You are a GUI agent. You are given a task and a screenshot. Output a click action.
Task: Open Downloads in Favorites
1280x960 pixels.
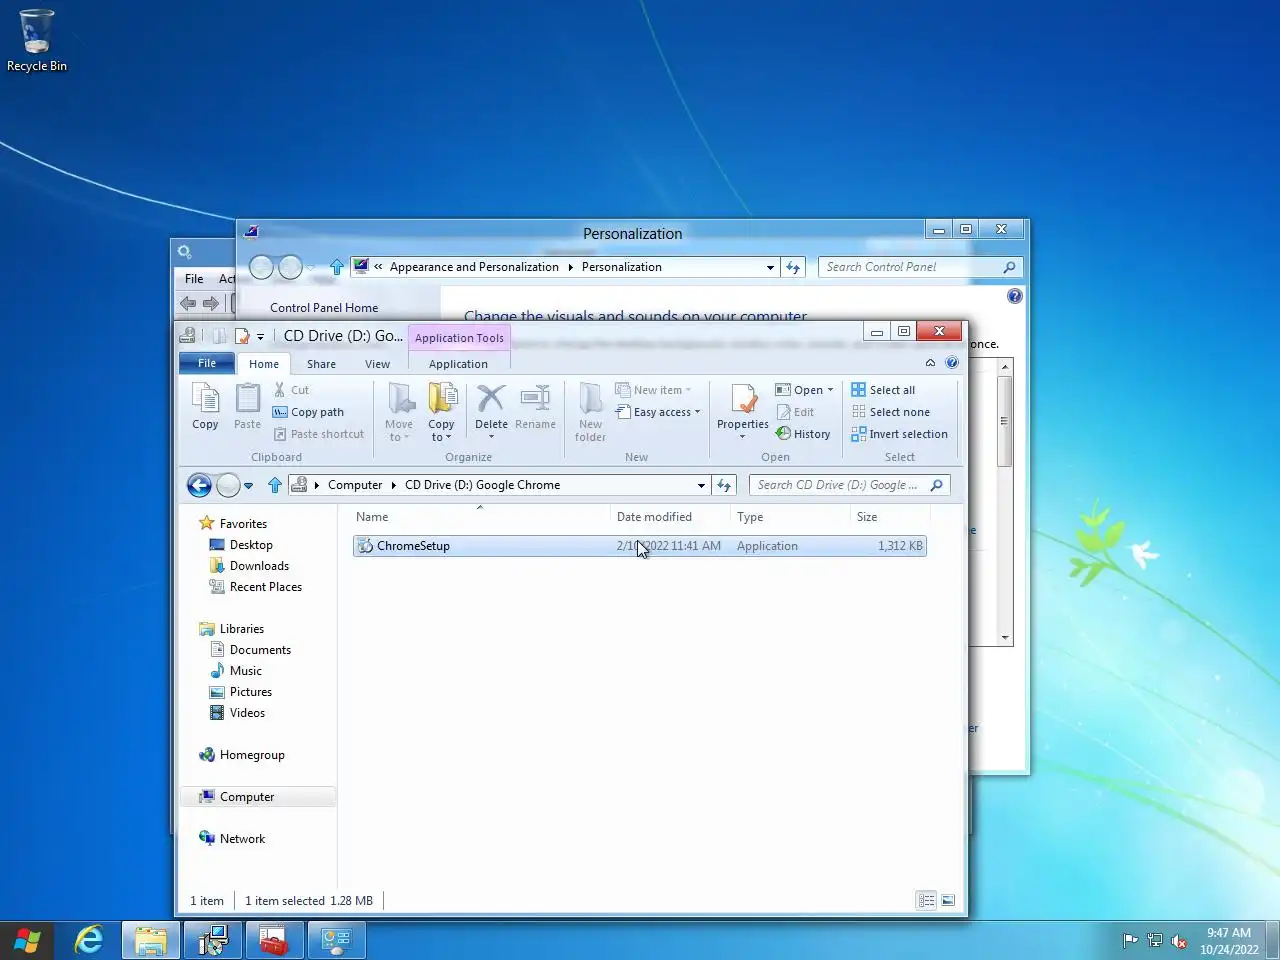pos(259,566)
